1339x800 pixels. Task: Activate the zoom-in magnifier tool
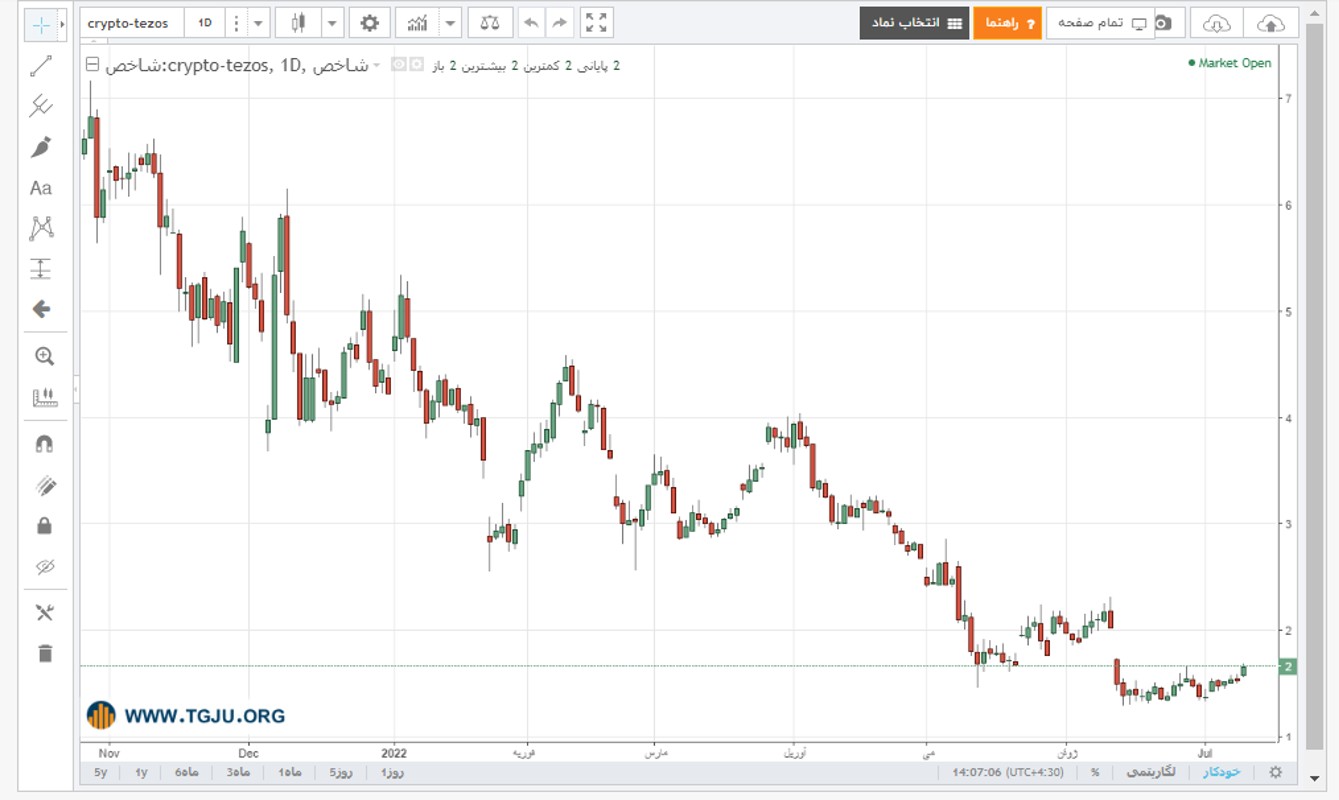click(x=44, y=356)
